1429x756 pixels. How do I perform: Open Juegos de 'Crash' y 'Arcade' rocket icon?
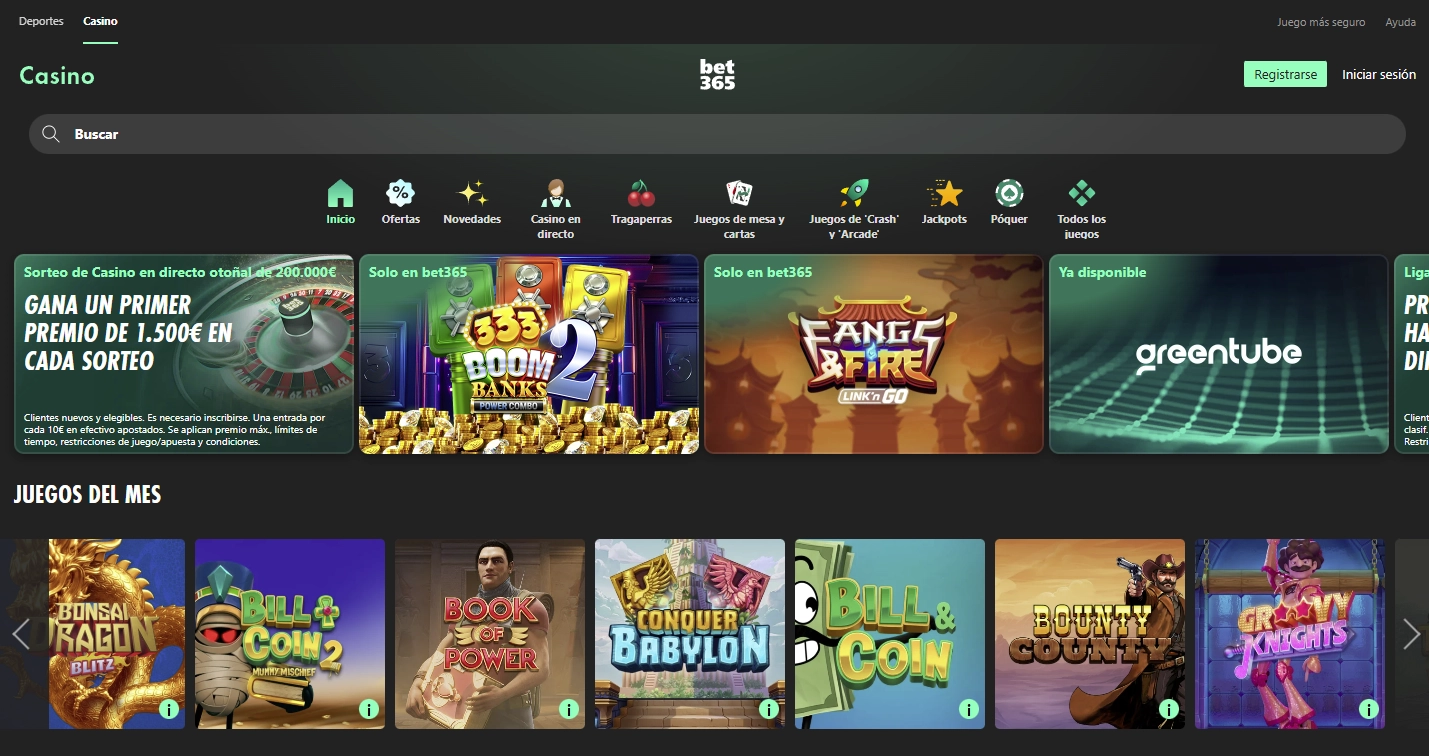click(854, 192)
